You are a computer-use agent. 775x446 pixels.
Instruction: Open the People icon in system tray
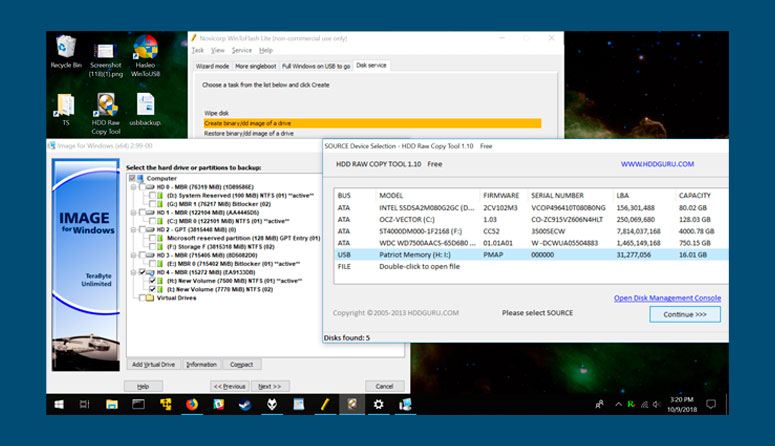click(600, 404)
